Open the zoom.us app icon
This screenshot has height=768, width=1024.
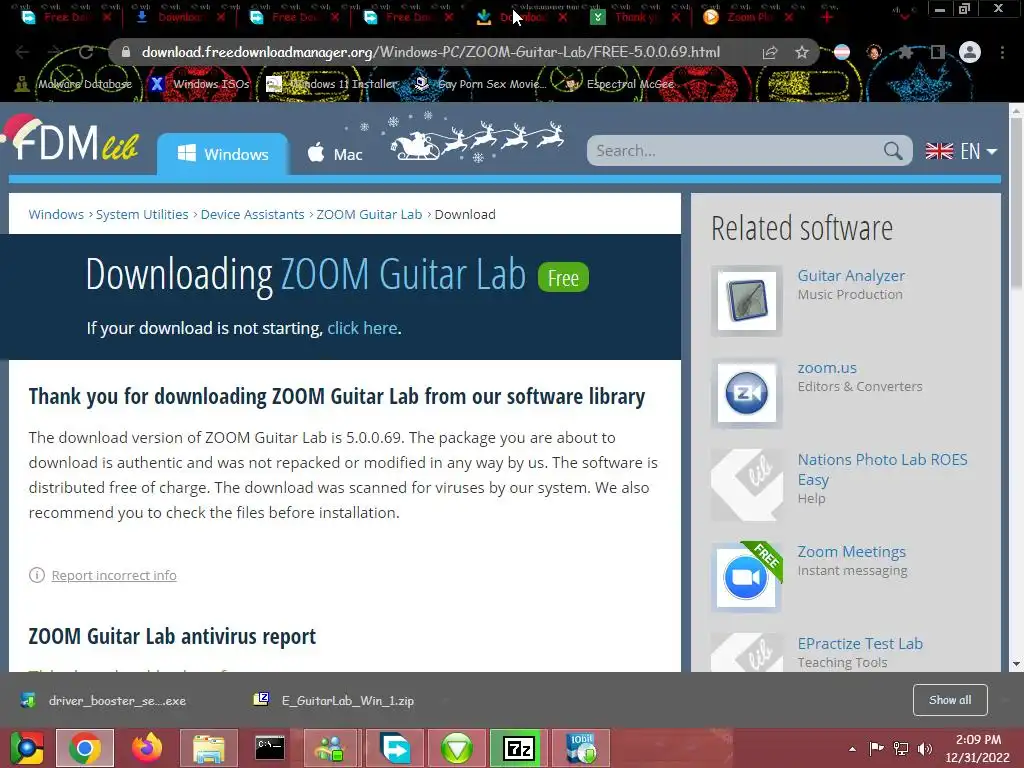(x=746, y=393)
